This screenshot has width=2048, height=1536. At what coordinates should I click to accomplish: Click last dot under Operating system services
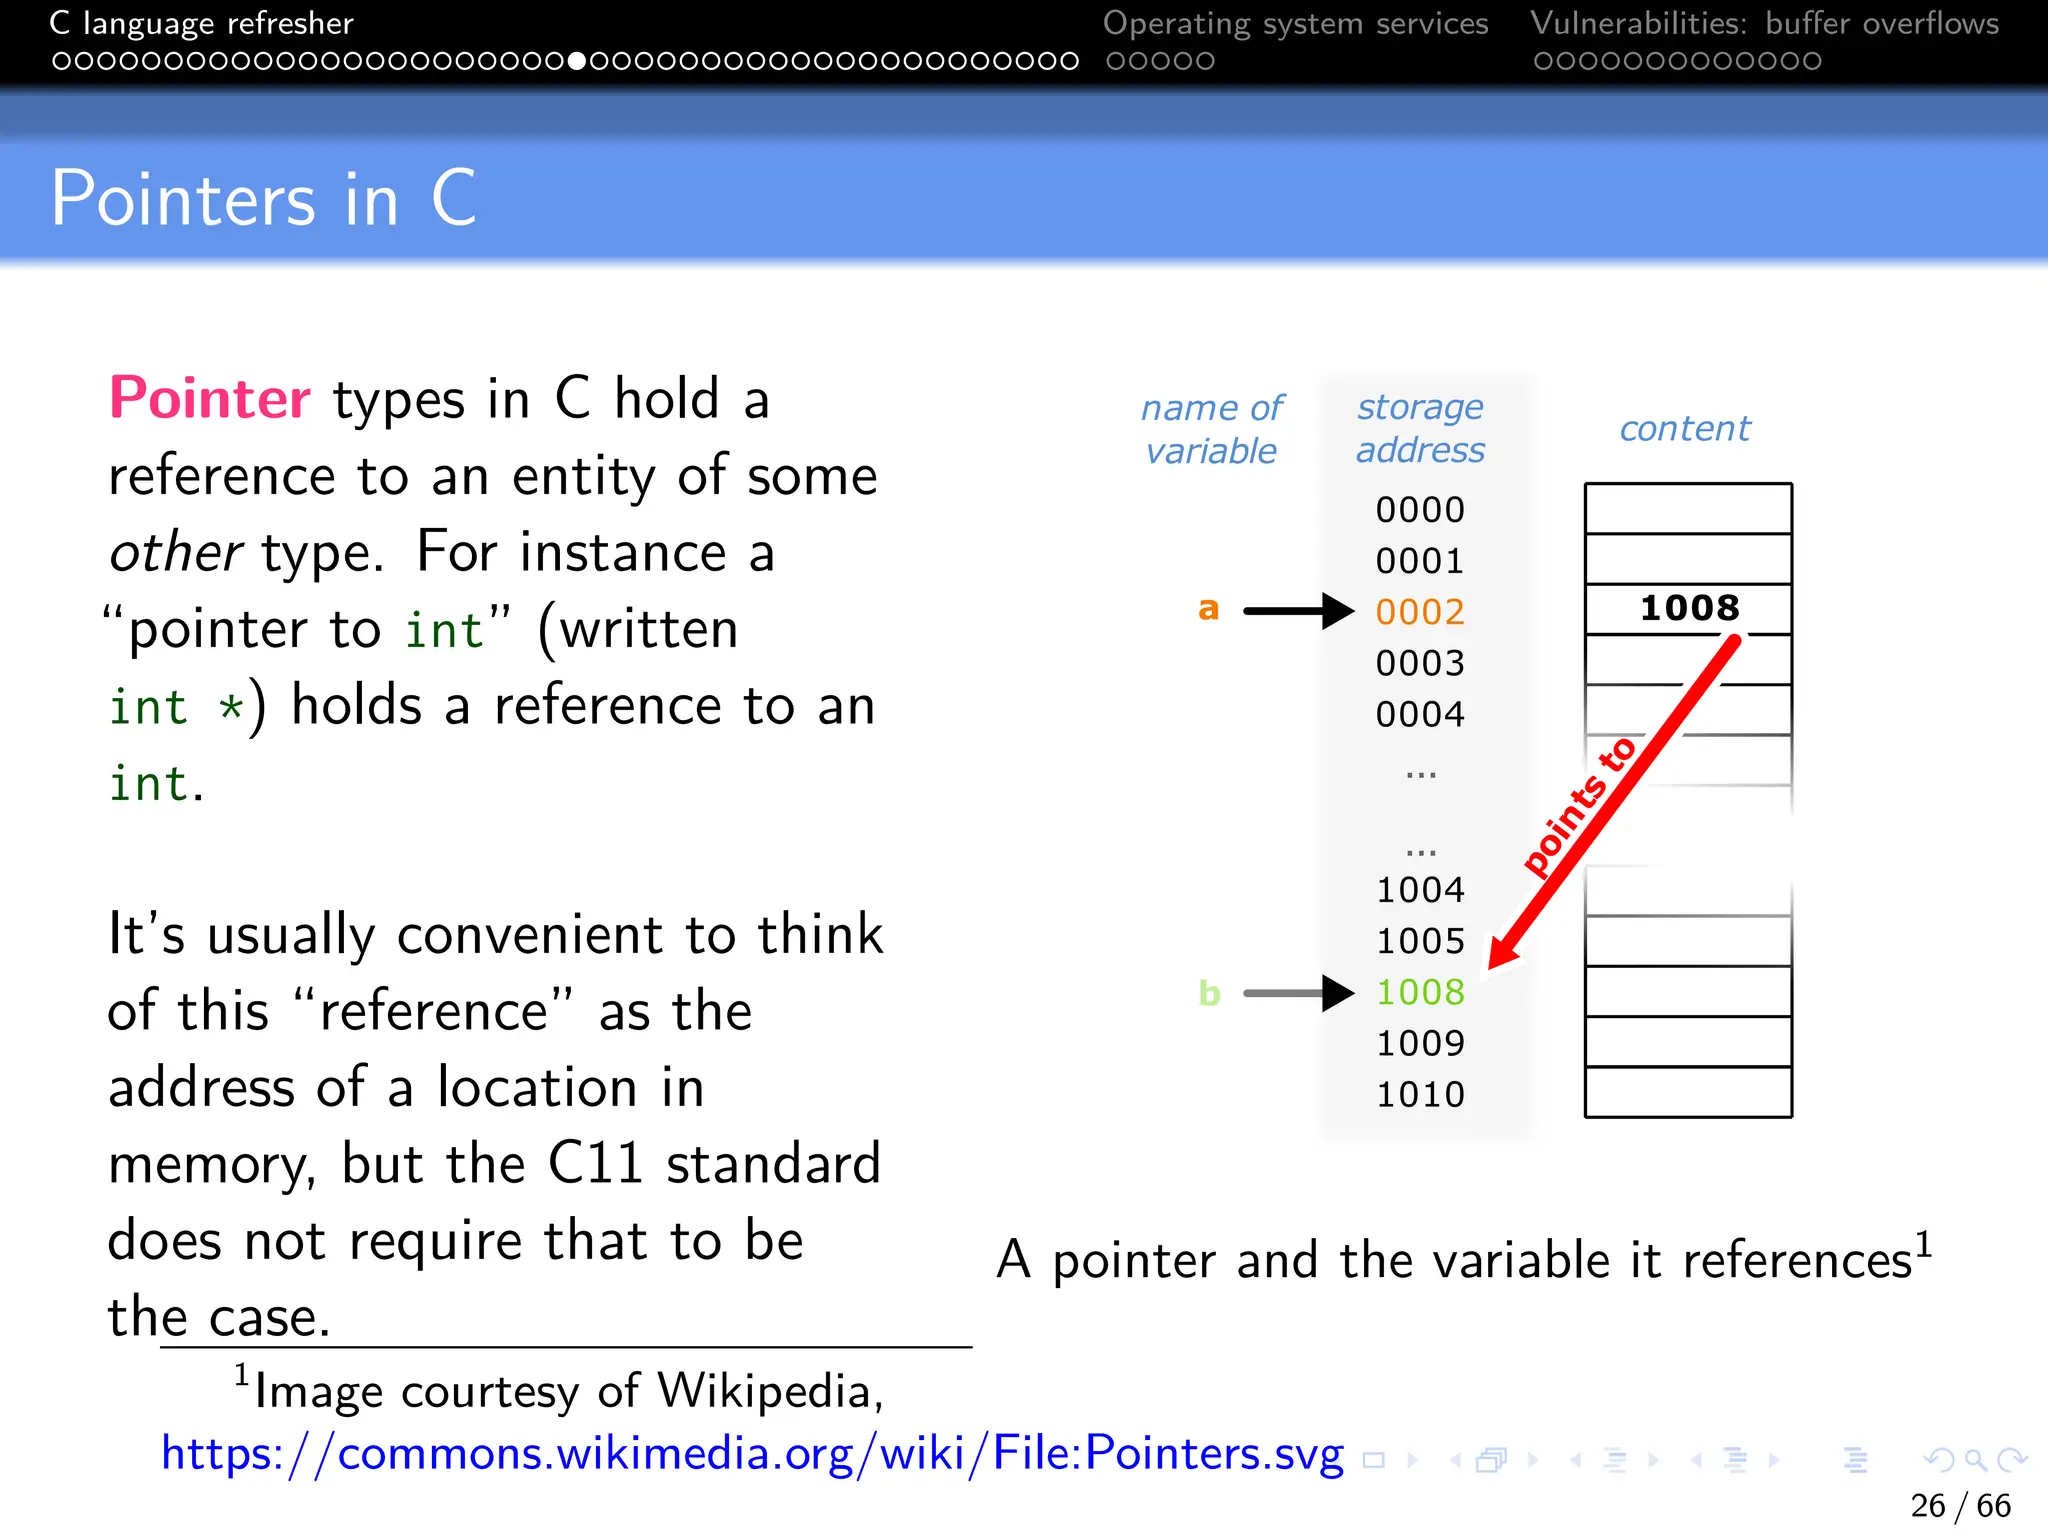(x=1206, y=61)
